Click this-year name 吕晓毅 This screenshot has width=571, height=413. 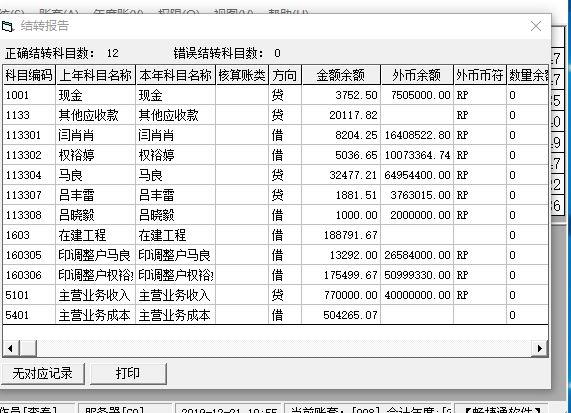click(156, 216)
